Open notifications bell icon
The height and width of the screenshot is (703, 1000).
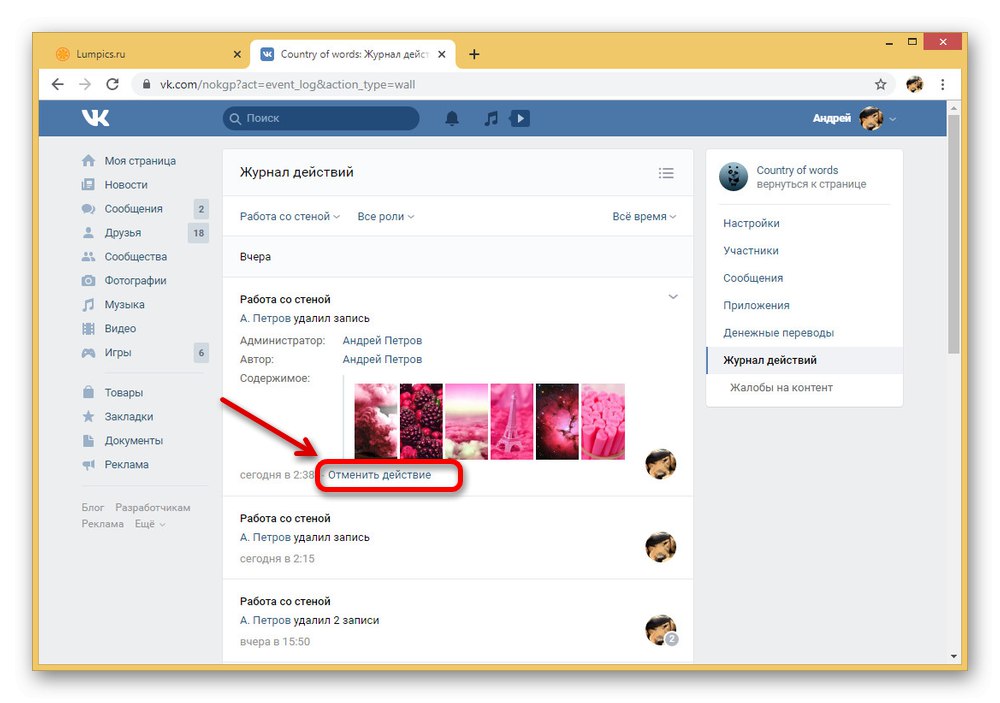click(452, 118)
